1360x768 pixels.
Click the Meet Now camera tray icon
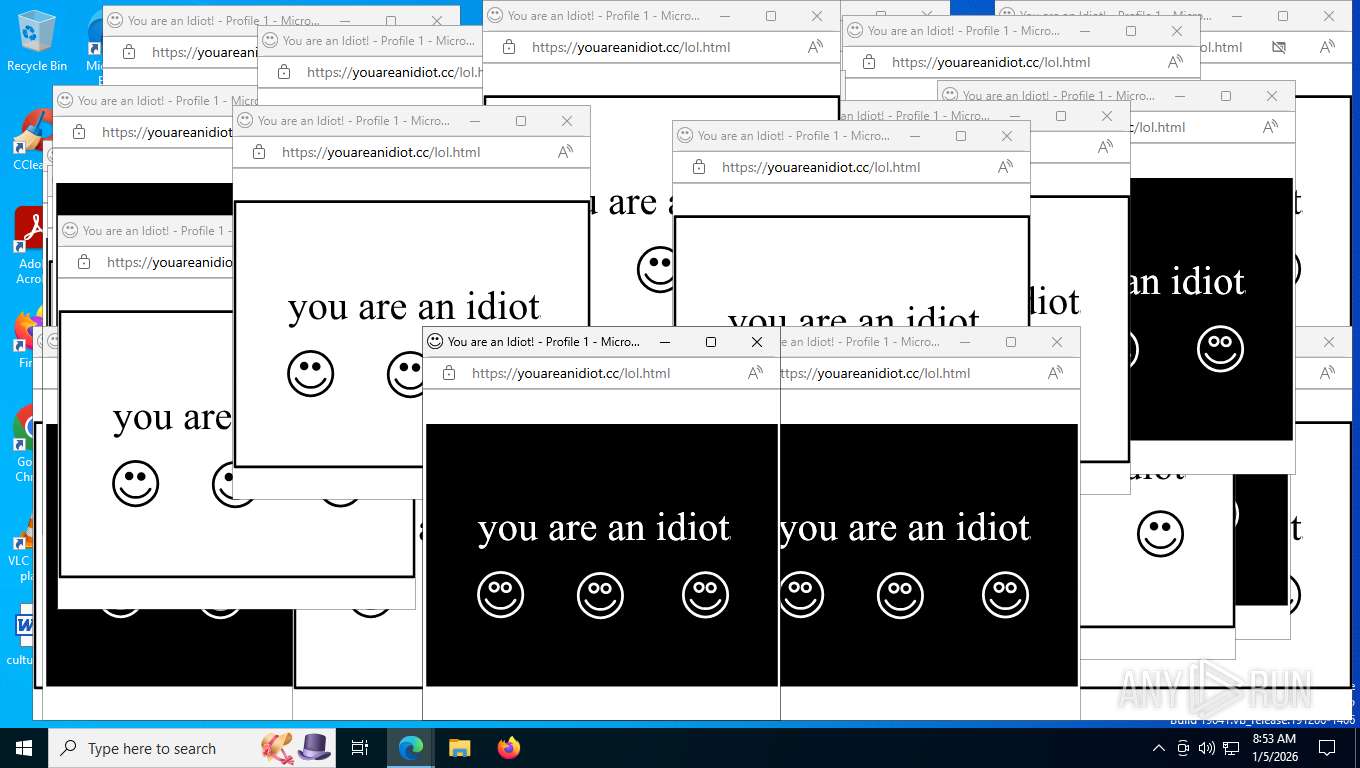pos(1183,748)
